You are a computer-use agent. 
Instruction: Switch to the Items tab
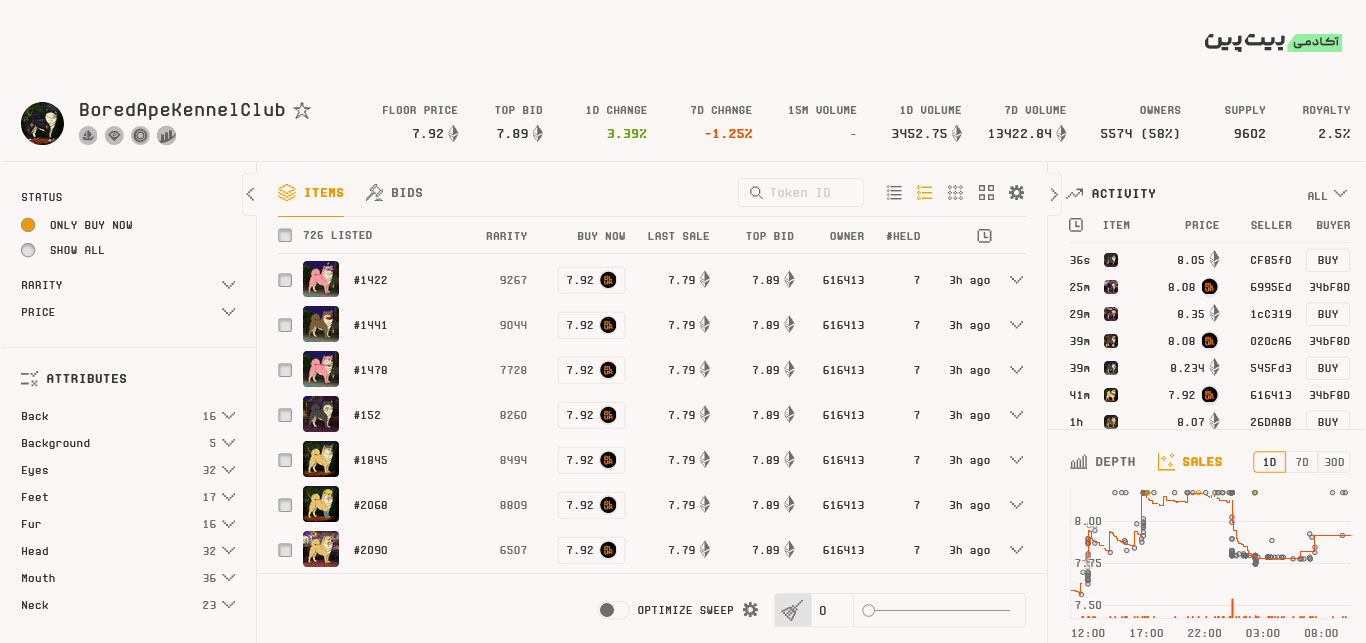pos(311,193)
